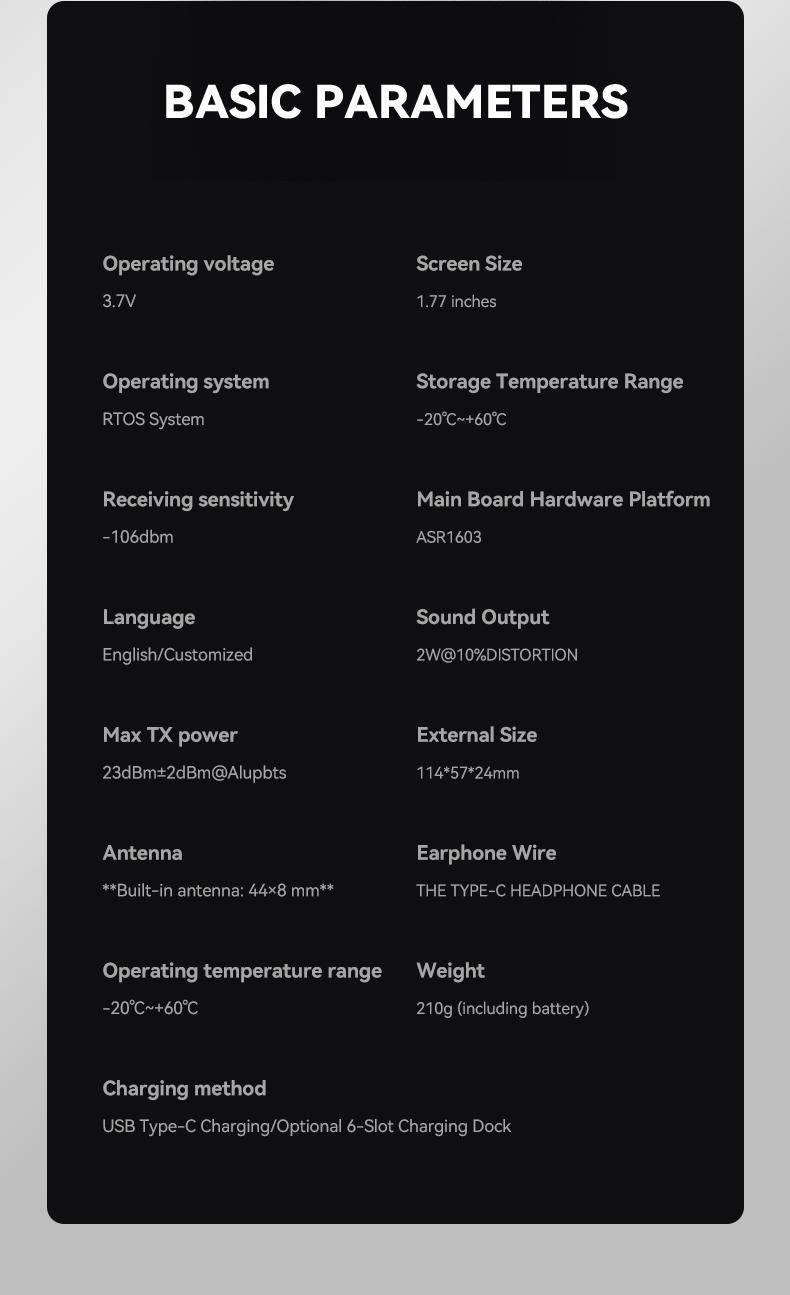
Task: Select the Screen Size label
Action: pyautogui.click(x=469, y=264)
